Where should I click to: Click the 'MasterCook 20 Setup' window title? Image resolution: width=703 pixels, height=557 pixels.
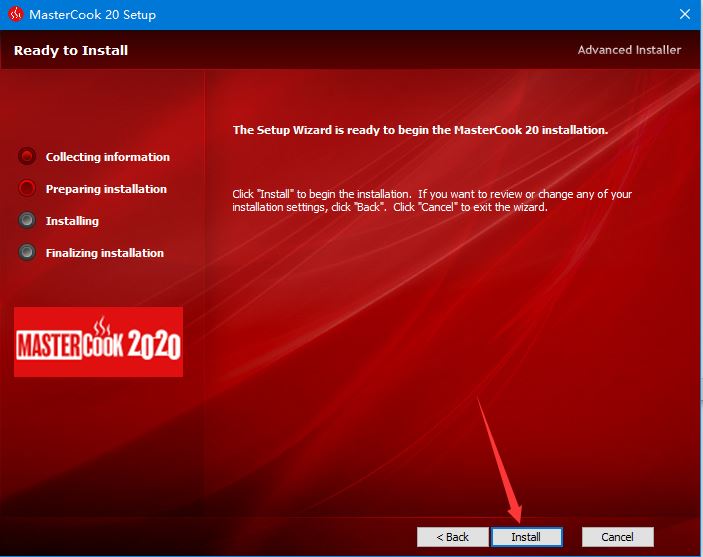coord(92,14)
